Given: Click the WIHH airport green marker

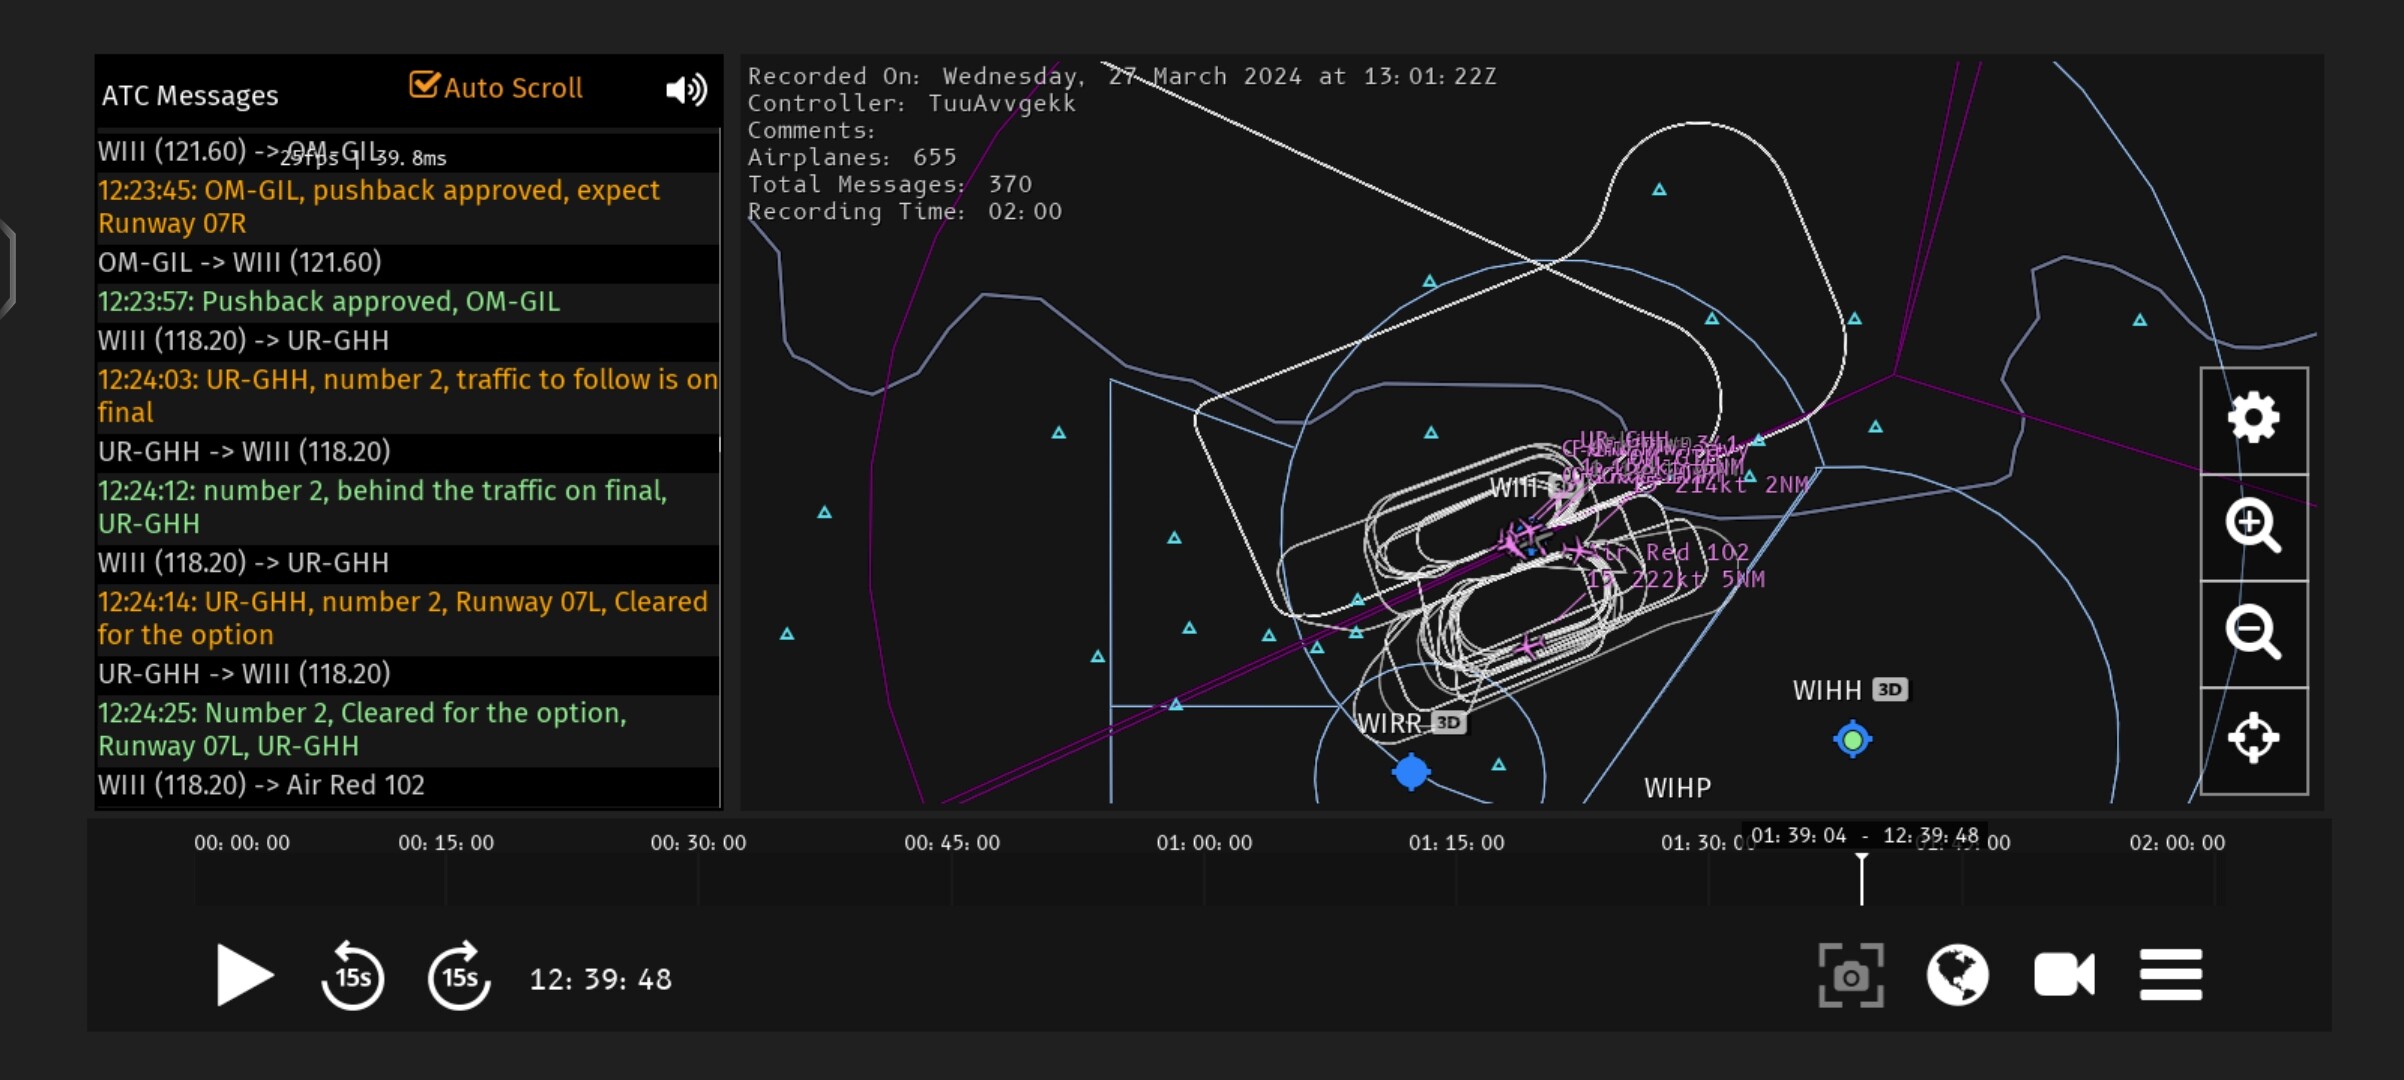Looking at the screenshot, I should (x=1852, y=740).
